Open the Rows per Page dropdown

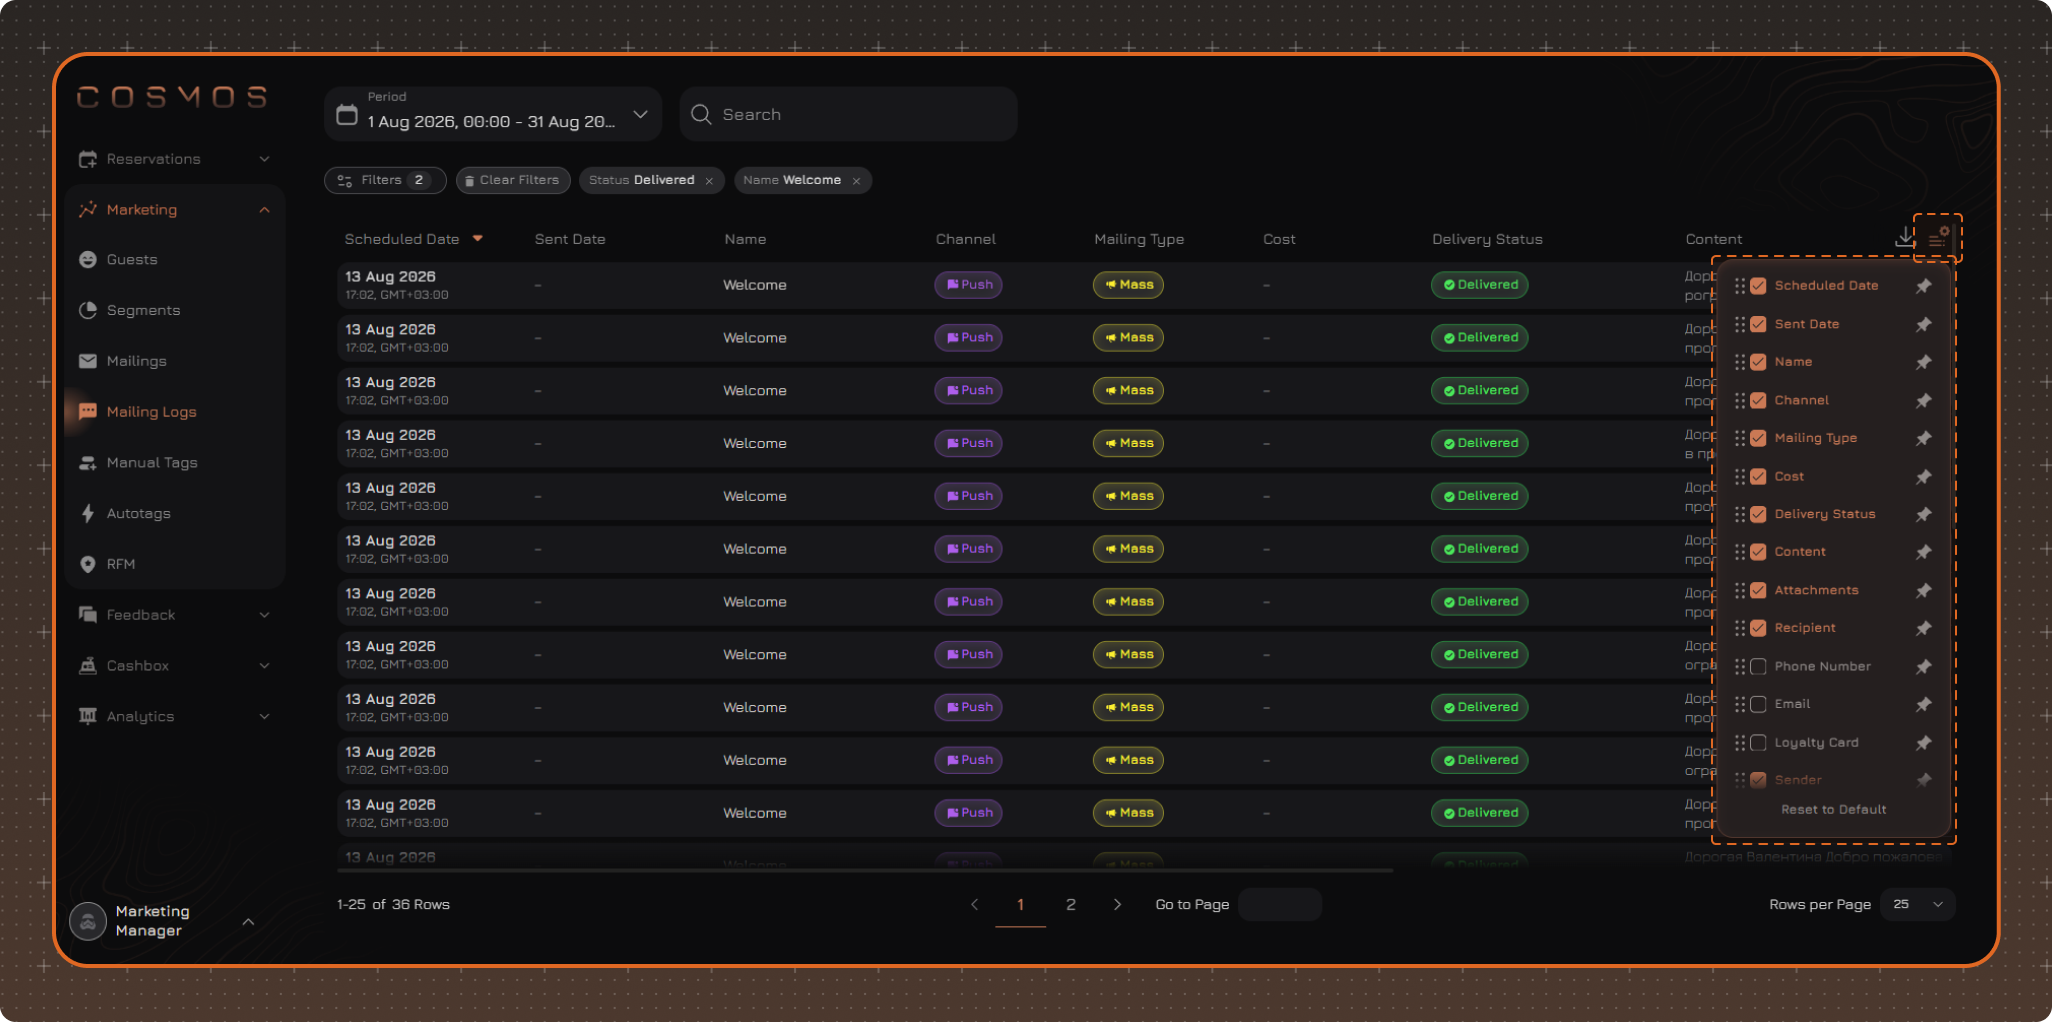(1918, 904)
